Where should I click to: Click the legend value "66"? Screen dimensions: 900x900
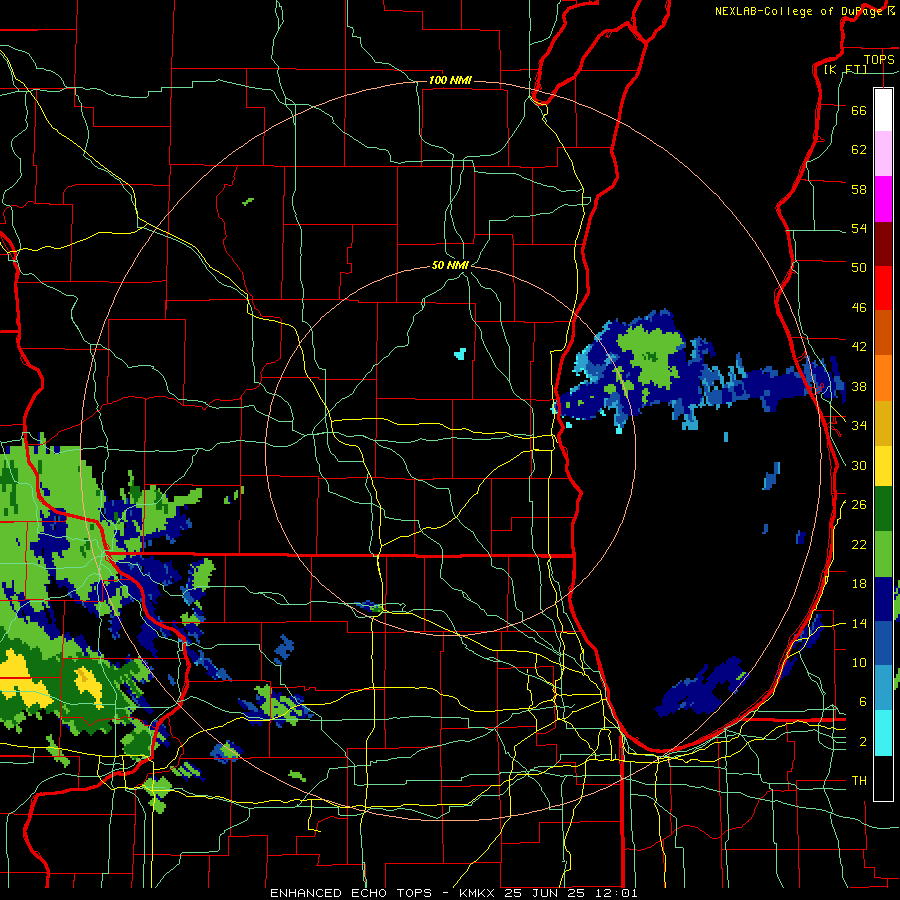[x=859, y=110]
